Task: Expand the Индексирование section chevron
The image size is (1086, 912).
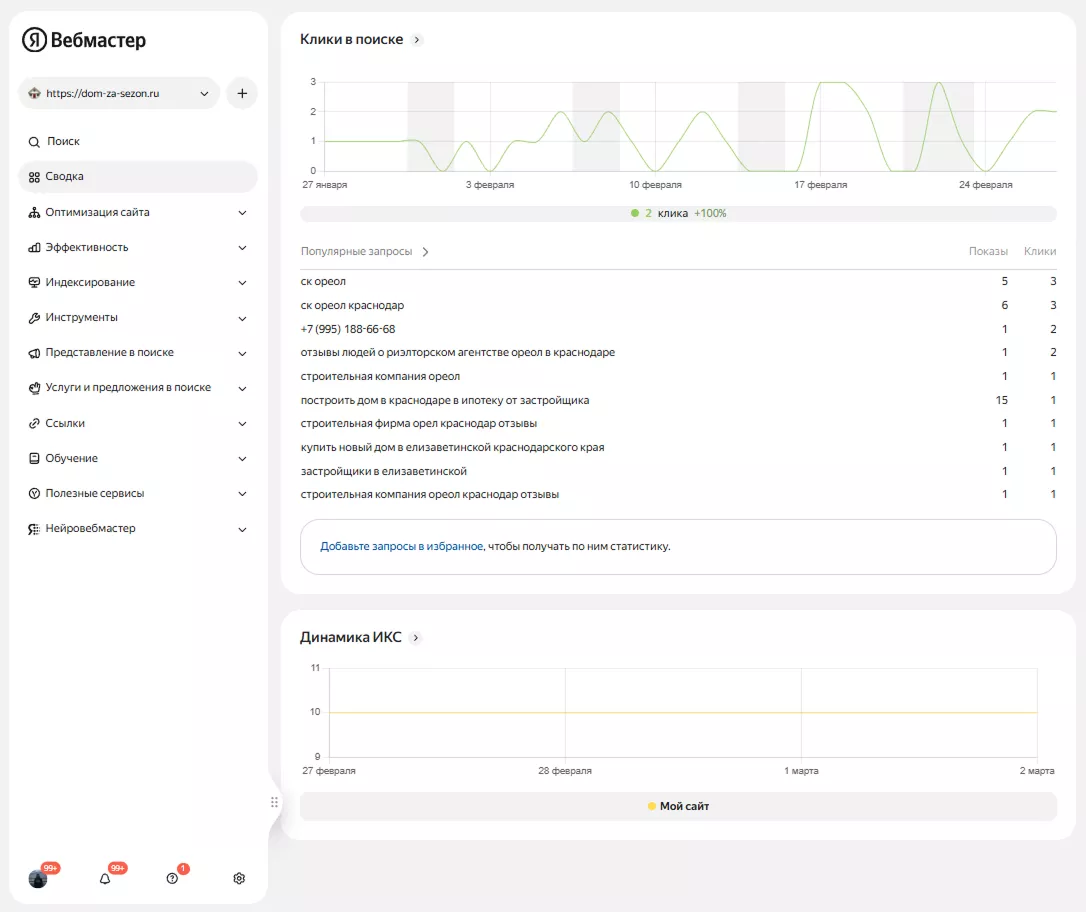Action: (x=242, y=283)
